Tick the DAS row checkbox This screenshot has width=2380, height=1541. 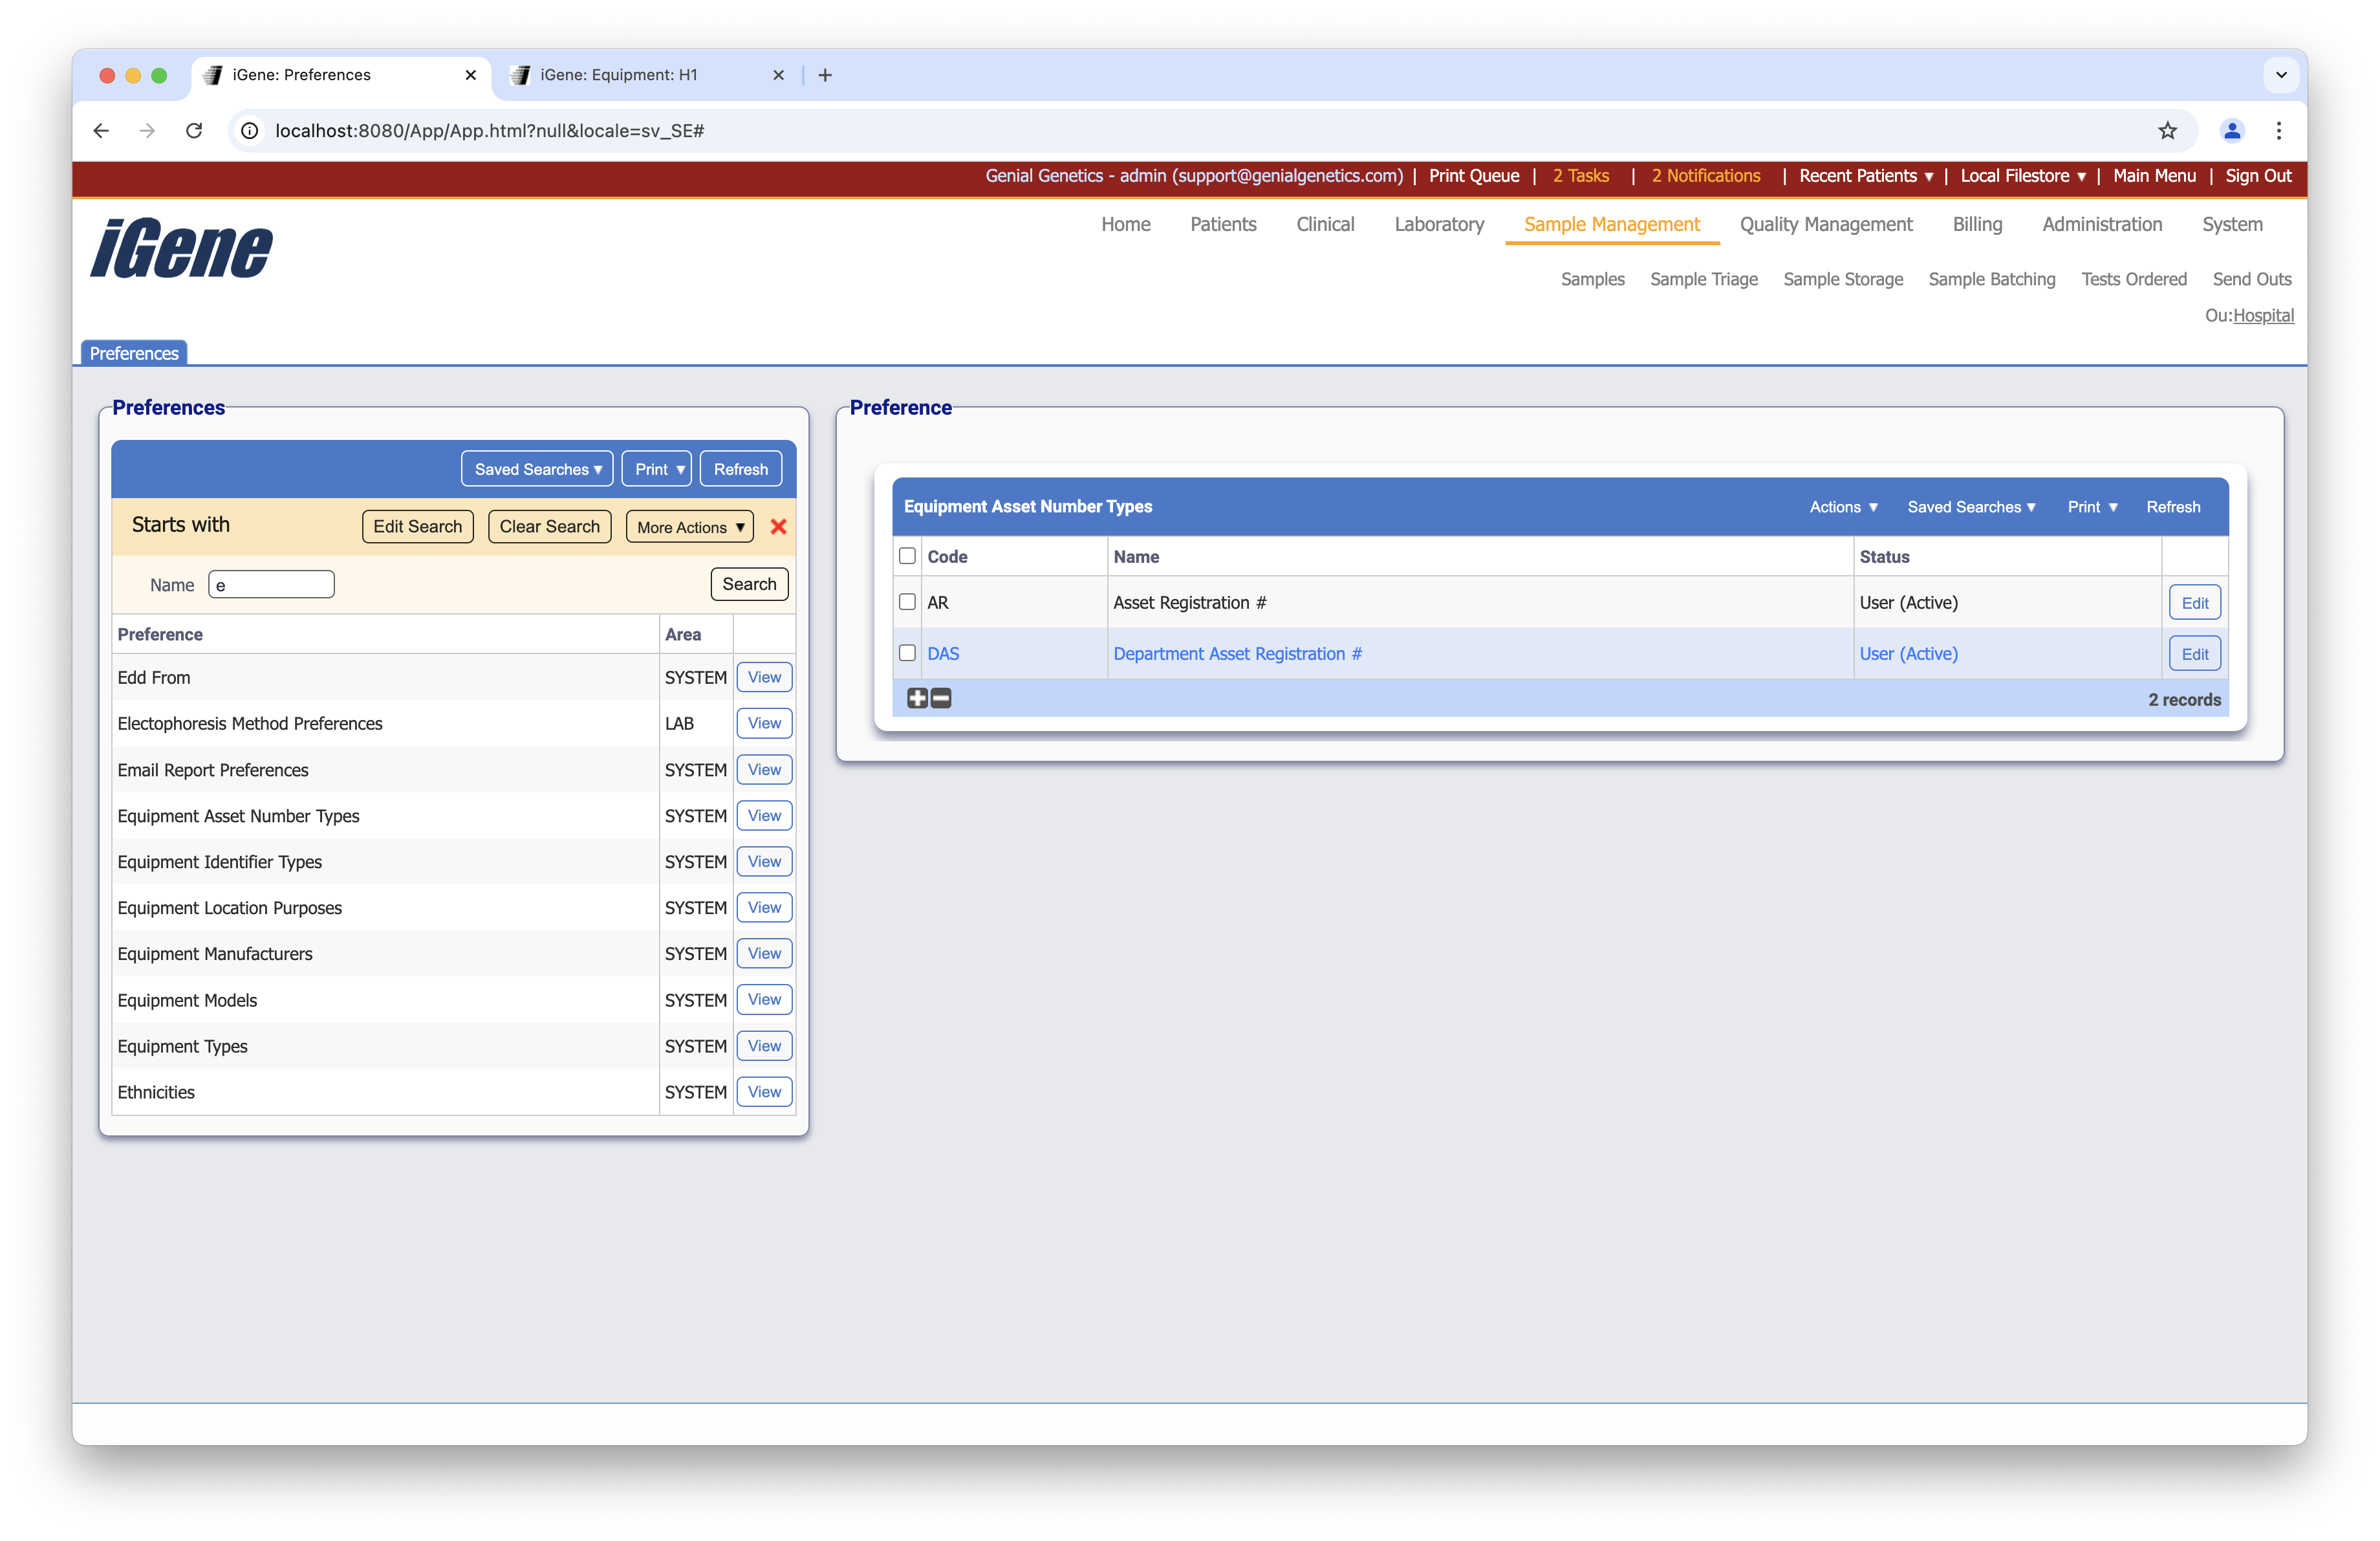907,653
